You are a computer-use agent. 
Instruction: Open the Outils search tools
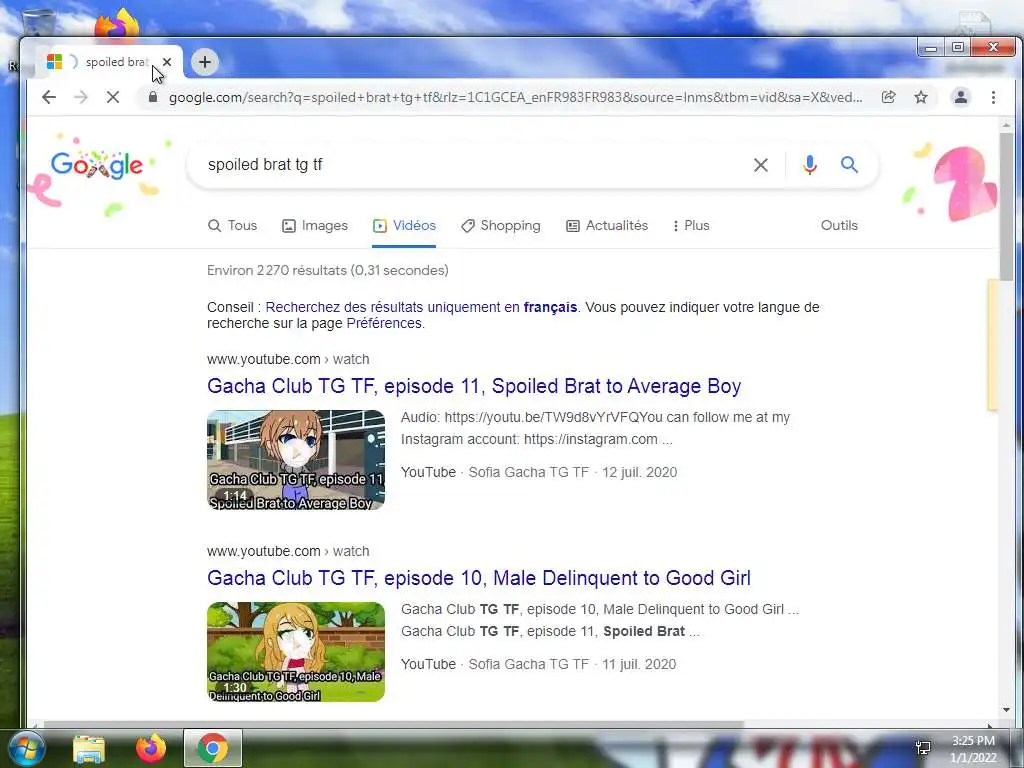coord(839,225)
